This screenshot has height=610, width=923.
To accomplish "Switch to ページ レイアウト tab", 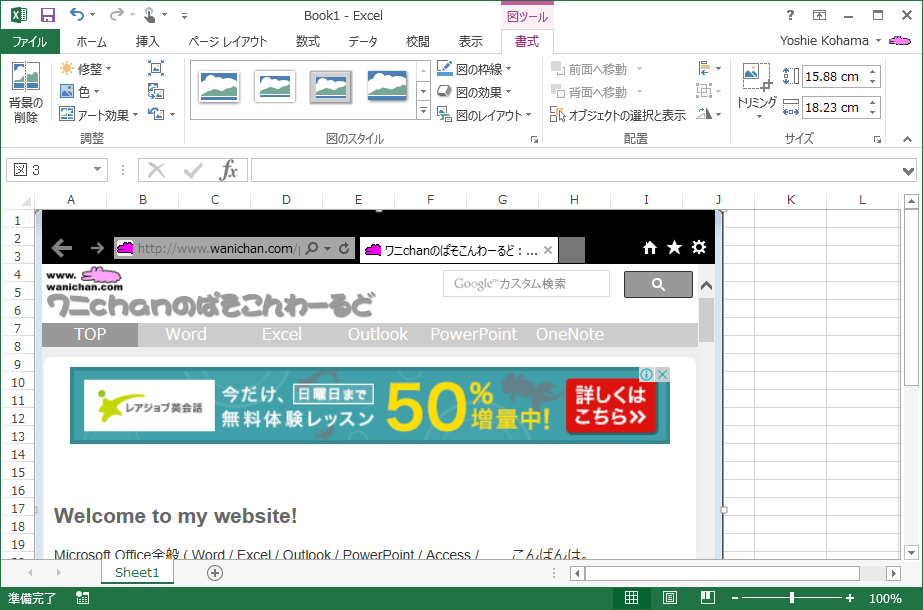I will tap(228, 41).
